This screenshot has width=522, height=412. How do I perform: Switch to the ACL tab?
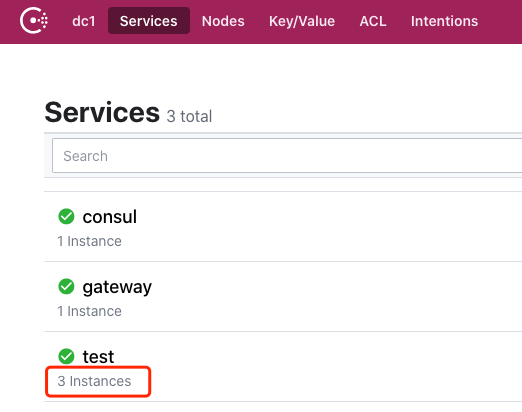tap(373, 21)
